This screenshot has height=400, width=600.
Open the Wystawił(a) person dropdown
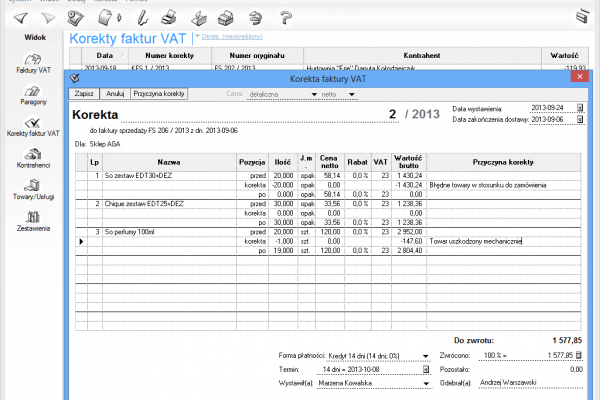(426, 381)
